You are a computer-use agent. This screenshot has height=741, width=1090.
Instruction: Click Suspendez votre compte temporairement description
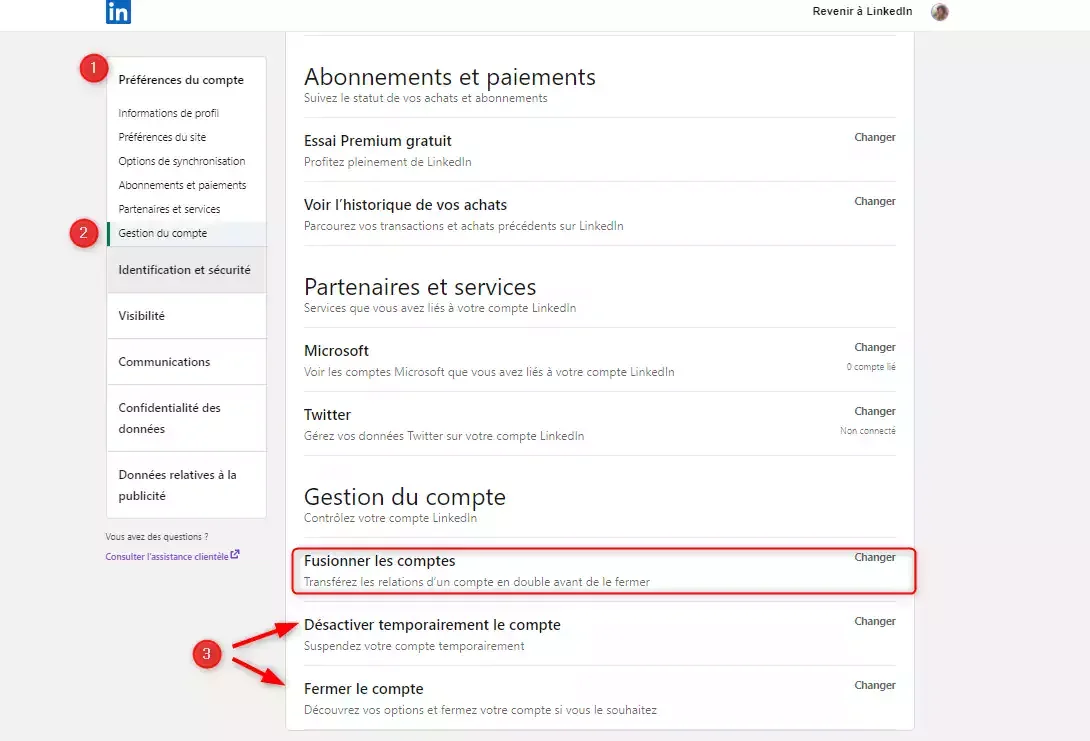tap(414, 646)
